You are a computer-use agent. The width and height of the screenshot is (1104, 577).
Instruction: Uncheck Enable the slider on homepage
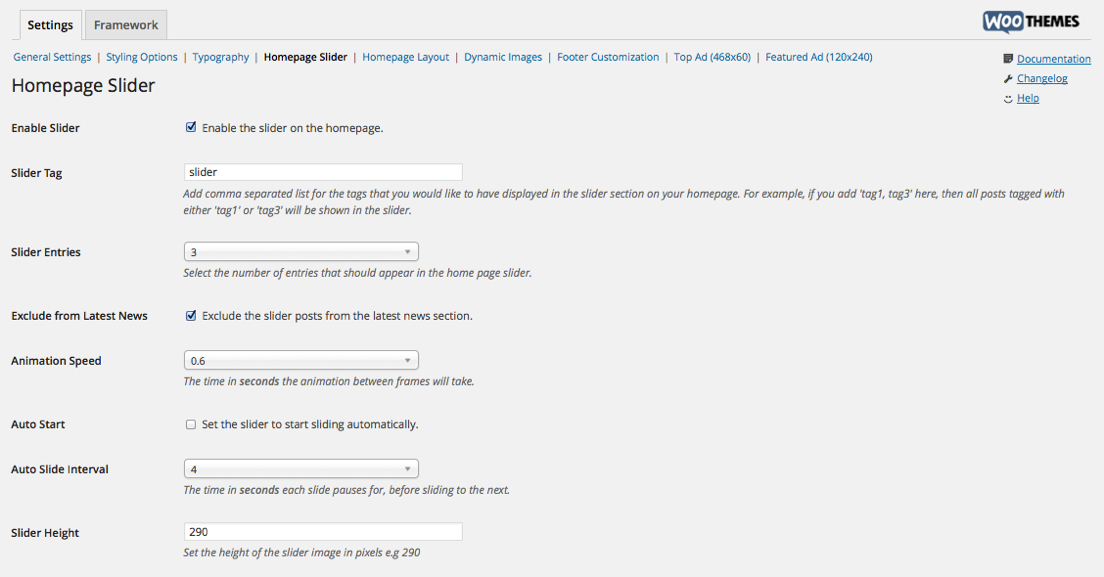point(191,128)
